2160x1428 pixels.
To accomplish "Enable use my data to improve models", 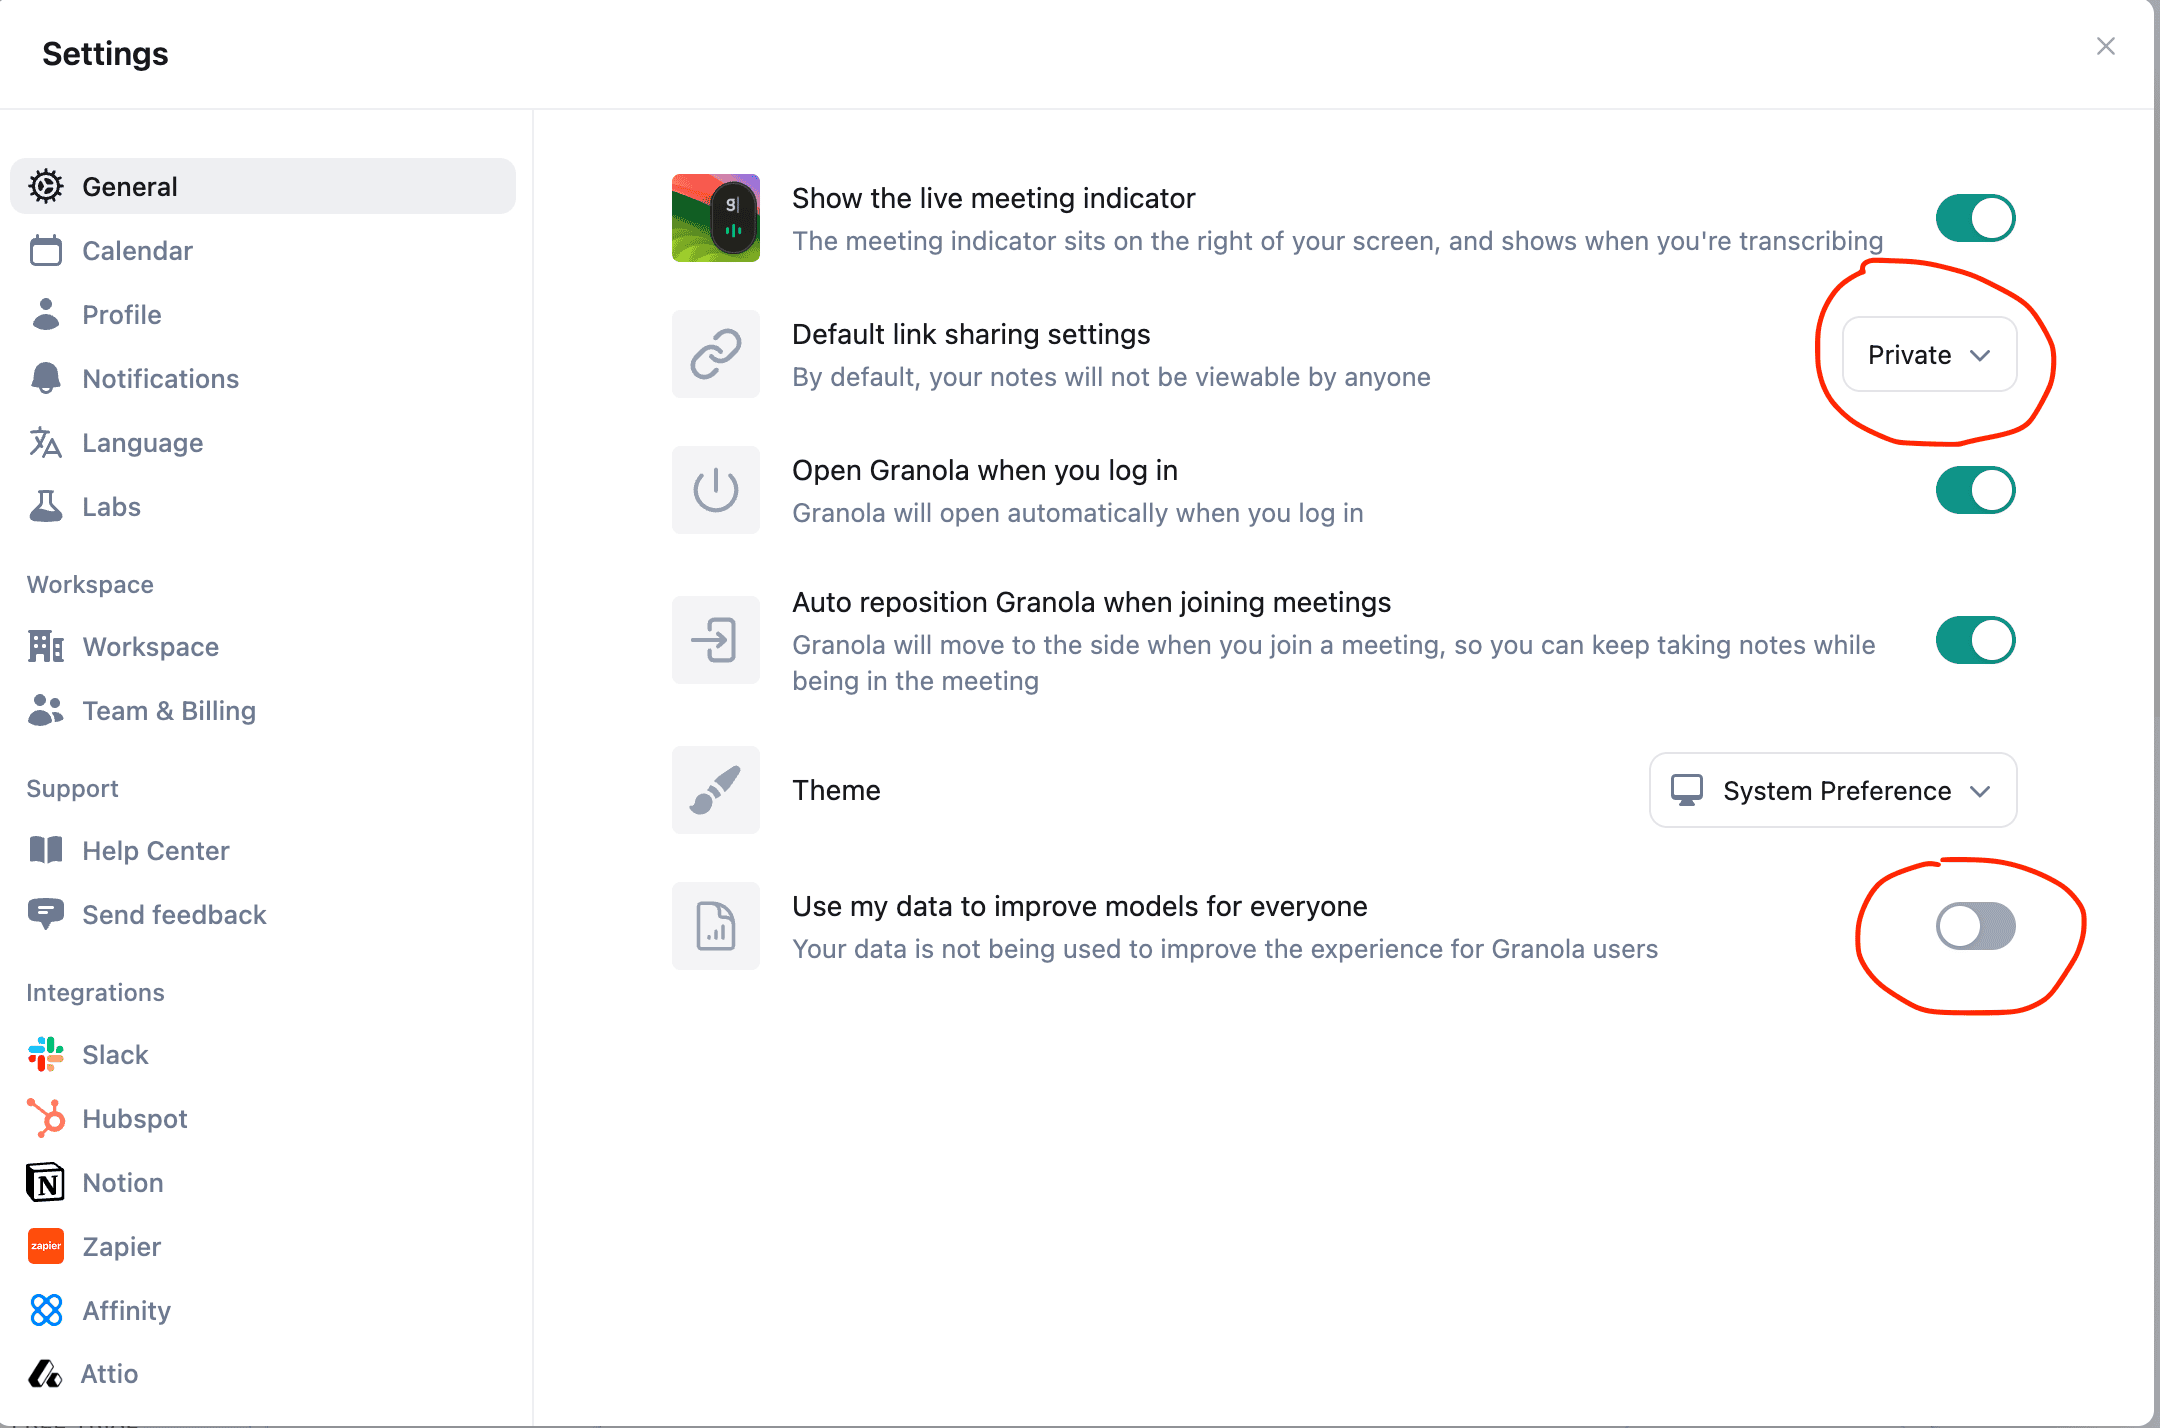I will [1975, 926].
